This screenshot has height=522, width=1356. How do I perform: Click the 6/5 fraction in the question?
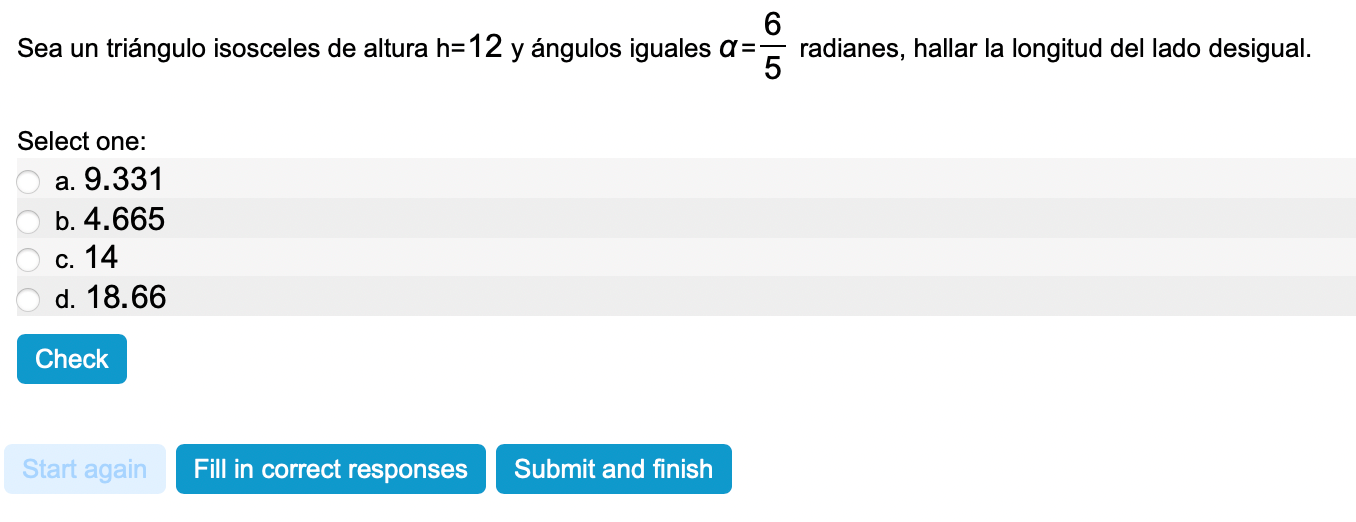tap(772, 48)
